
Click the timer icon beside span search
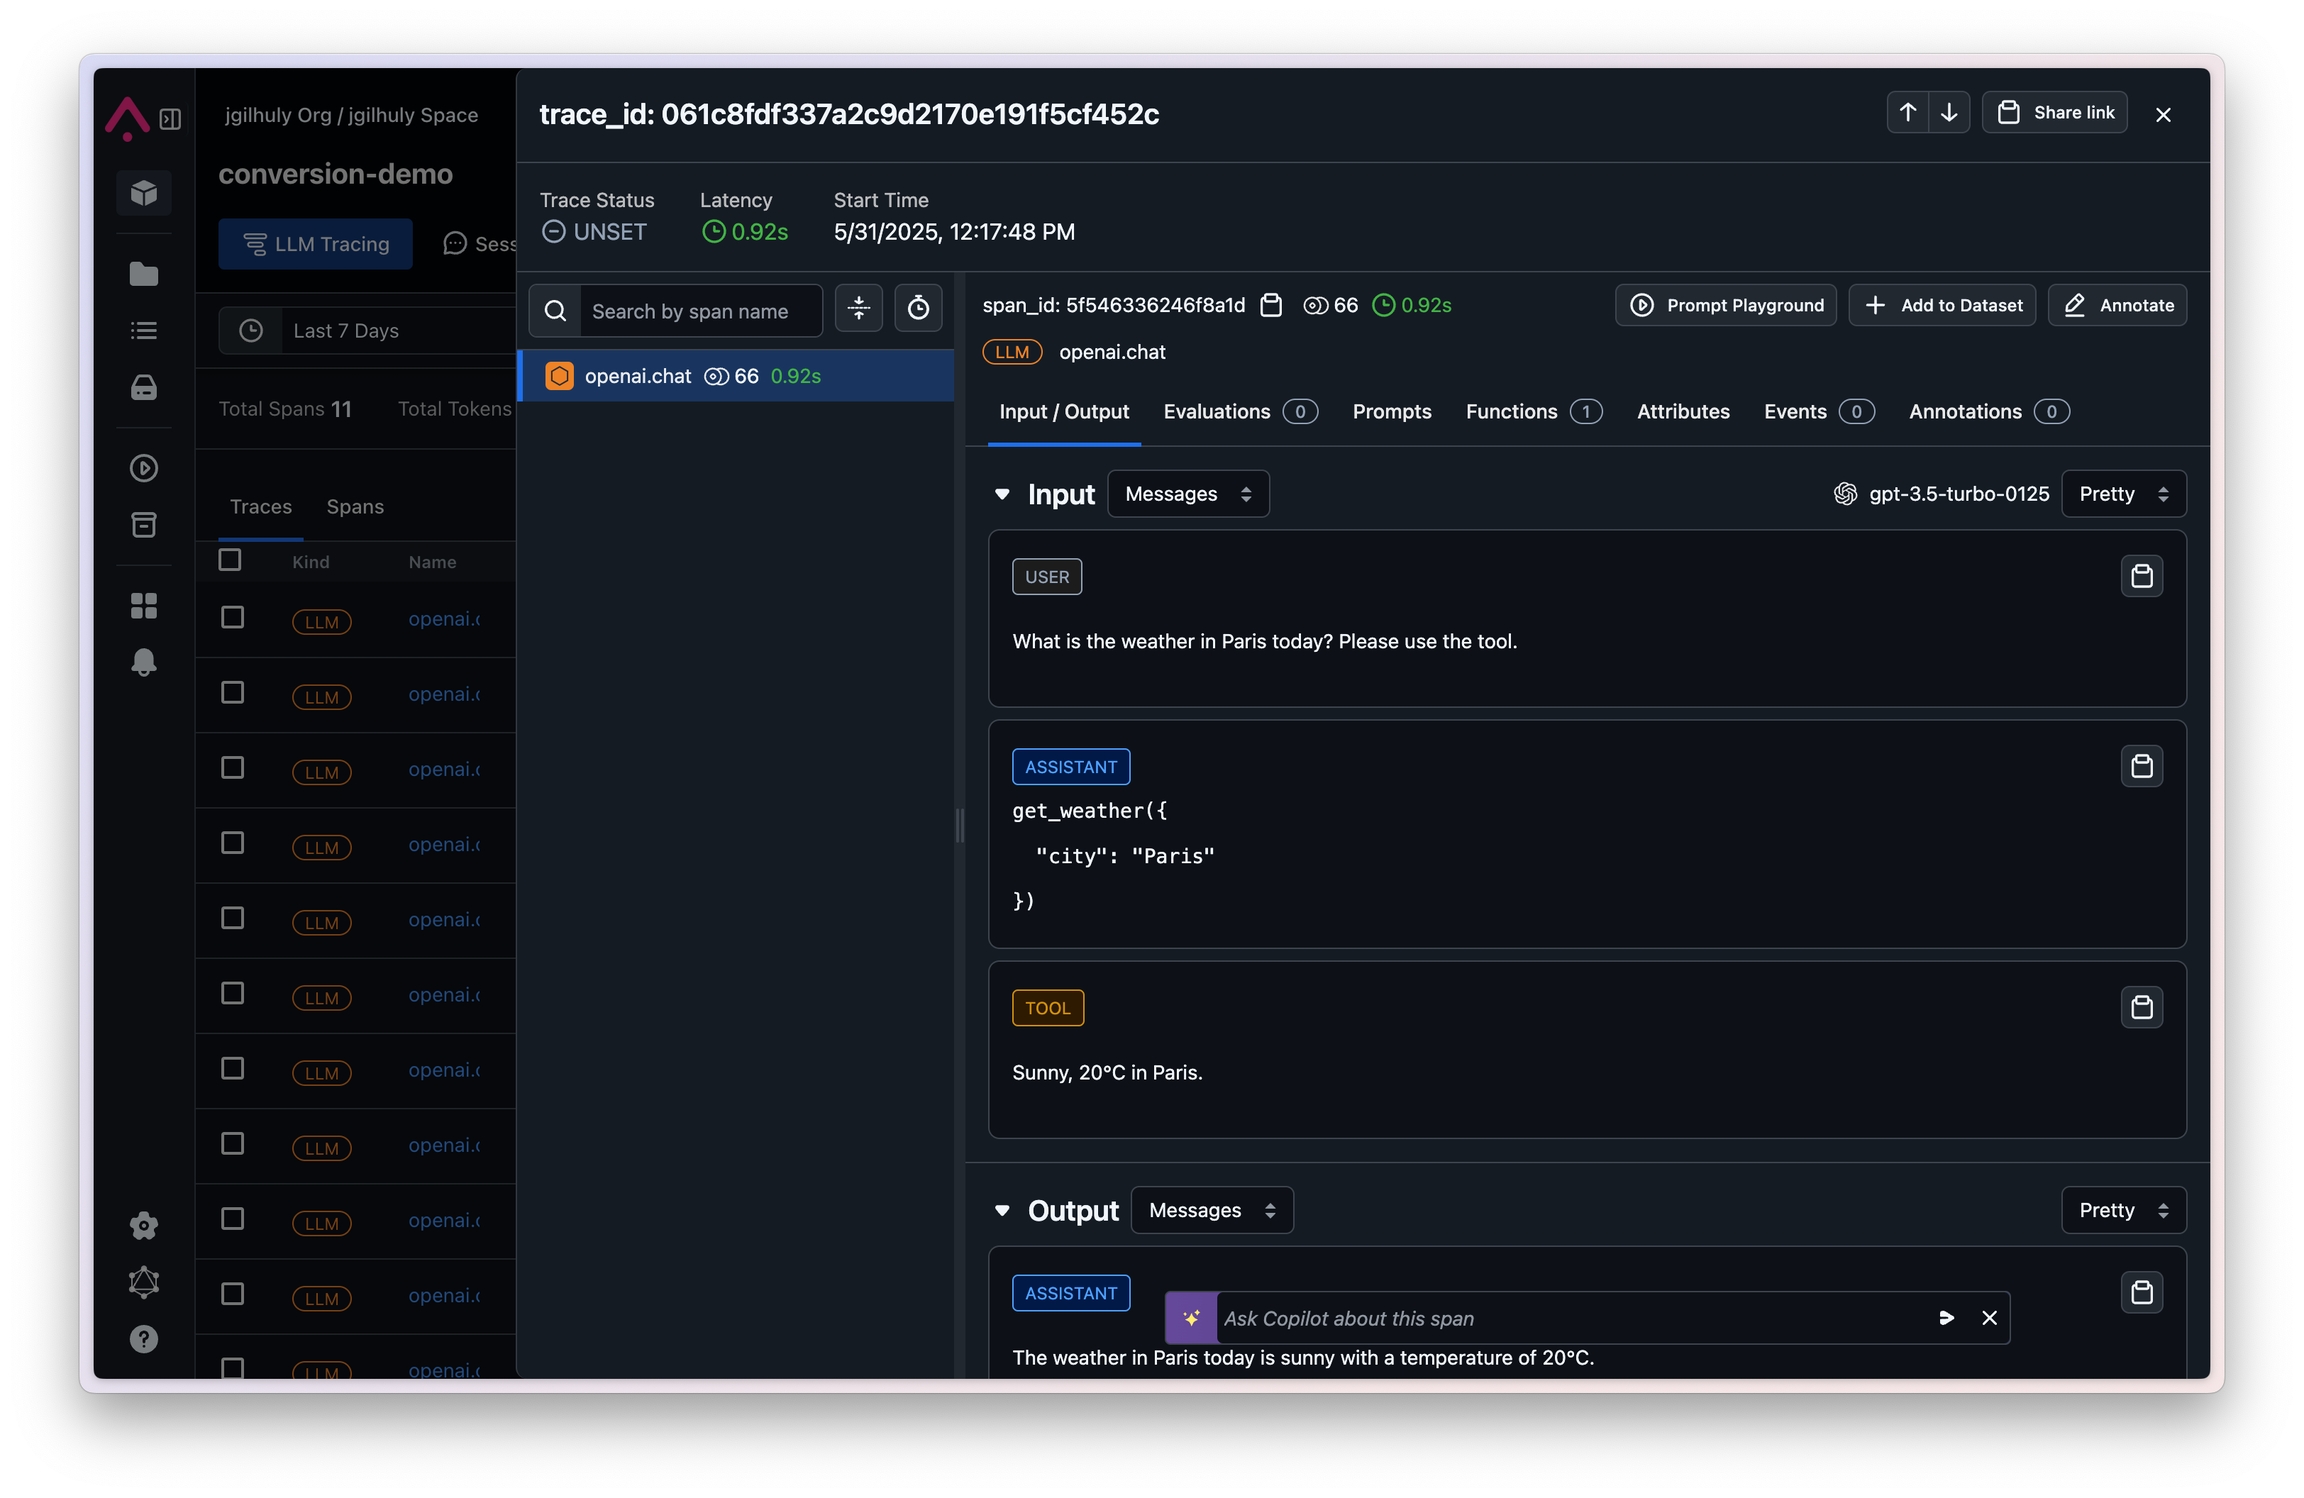point(917,309)
